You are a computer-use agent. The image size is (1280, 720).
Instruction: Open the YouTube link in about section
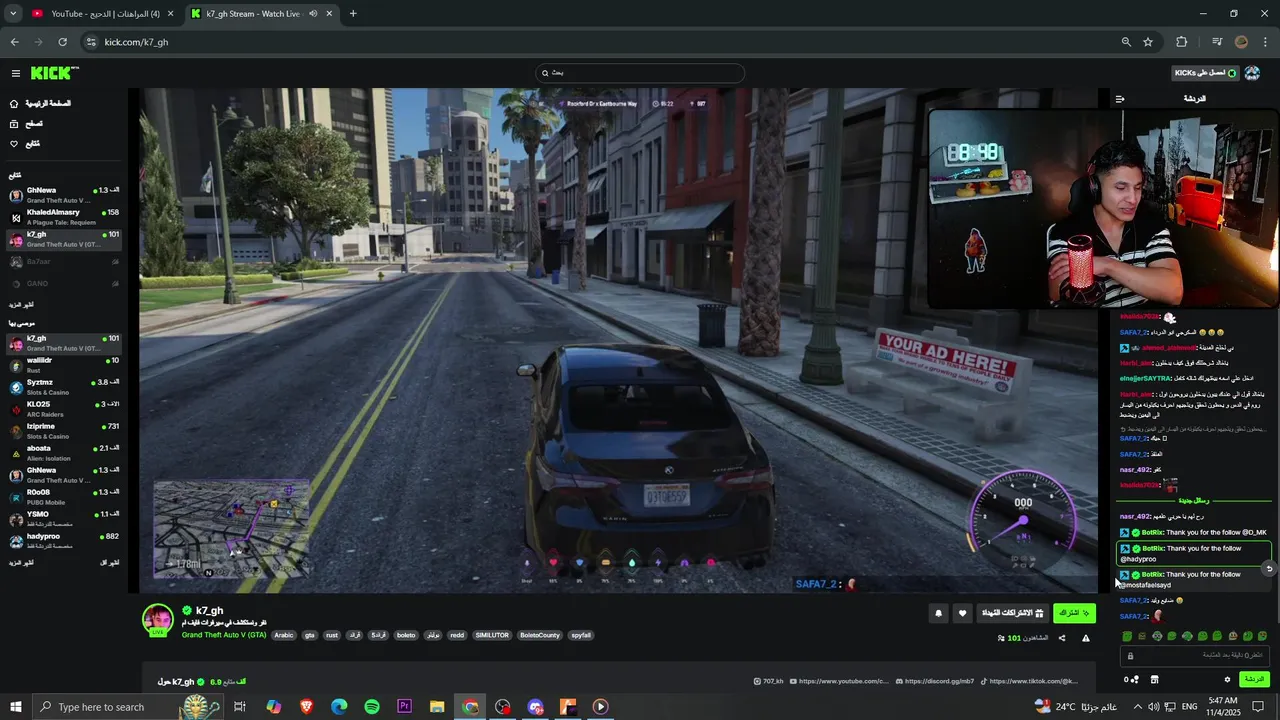[838, 681]
